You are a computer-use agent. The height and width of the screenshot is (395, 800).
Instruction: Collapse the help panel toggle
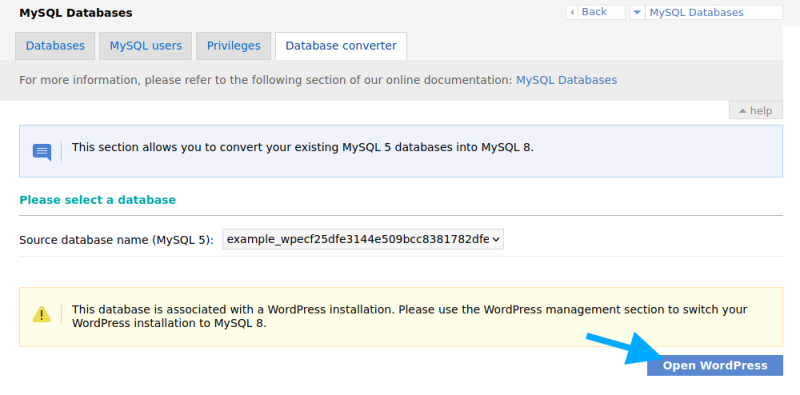point(756,111)
